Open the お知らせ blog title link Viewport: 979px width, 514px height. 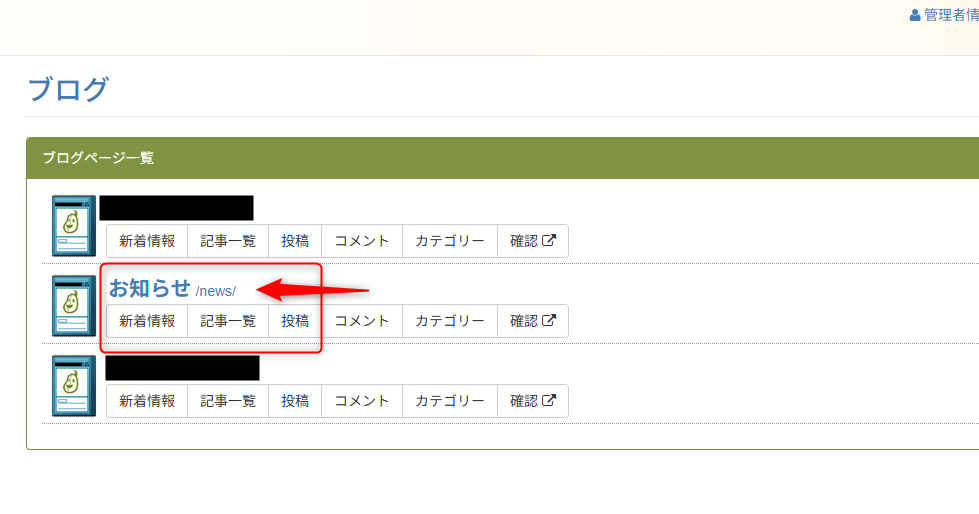point(149,288)
